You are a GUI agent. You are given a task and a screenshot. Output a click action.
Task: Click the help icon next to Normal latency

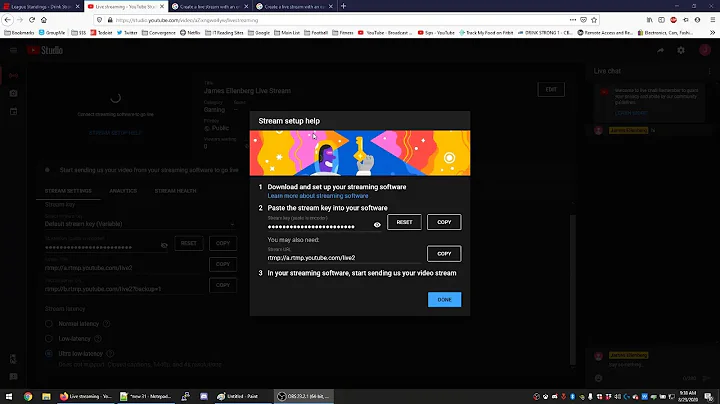coord(107,324)
